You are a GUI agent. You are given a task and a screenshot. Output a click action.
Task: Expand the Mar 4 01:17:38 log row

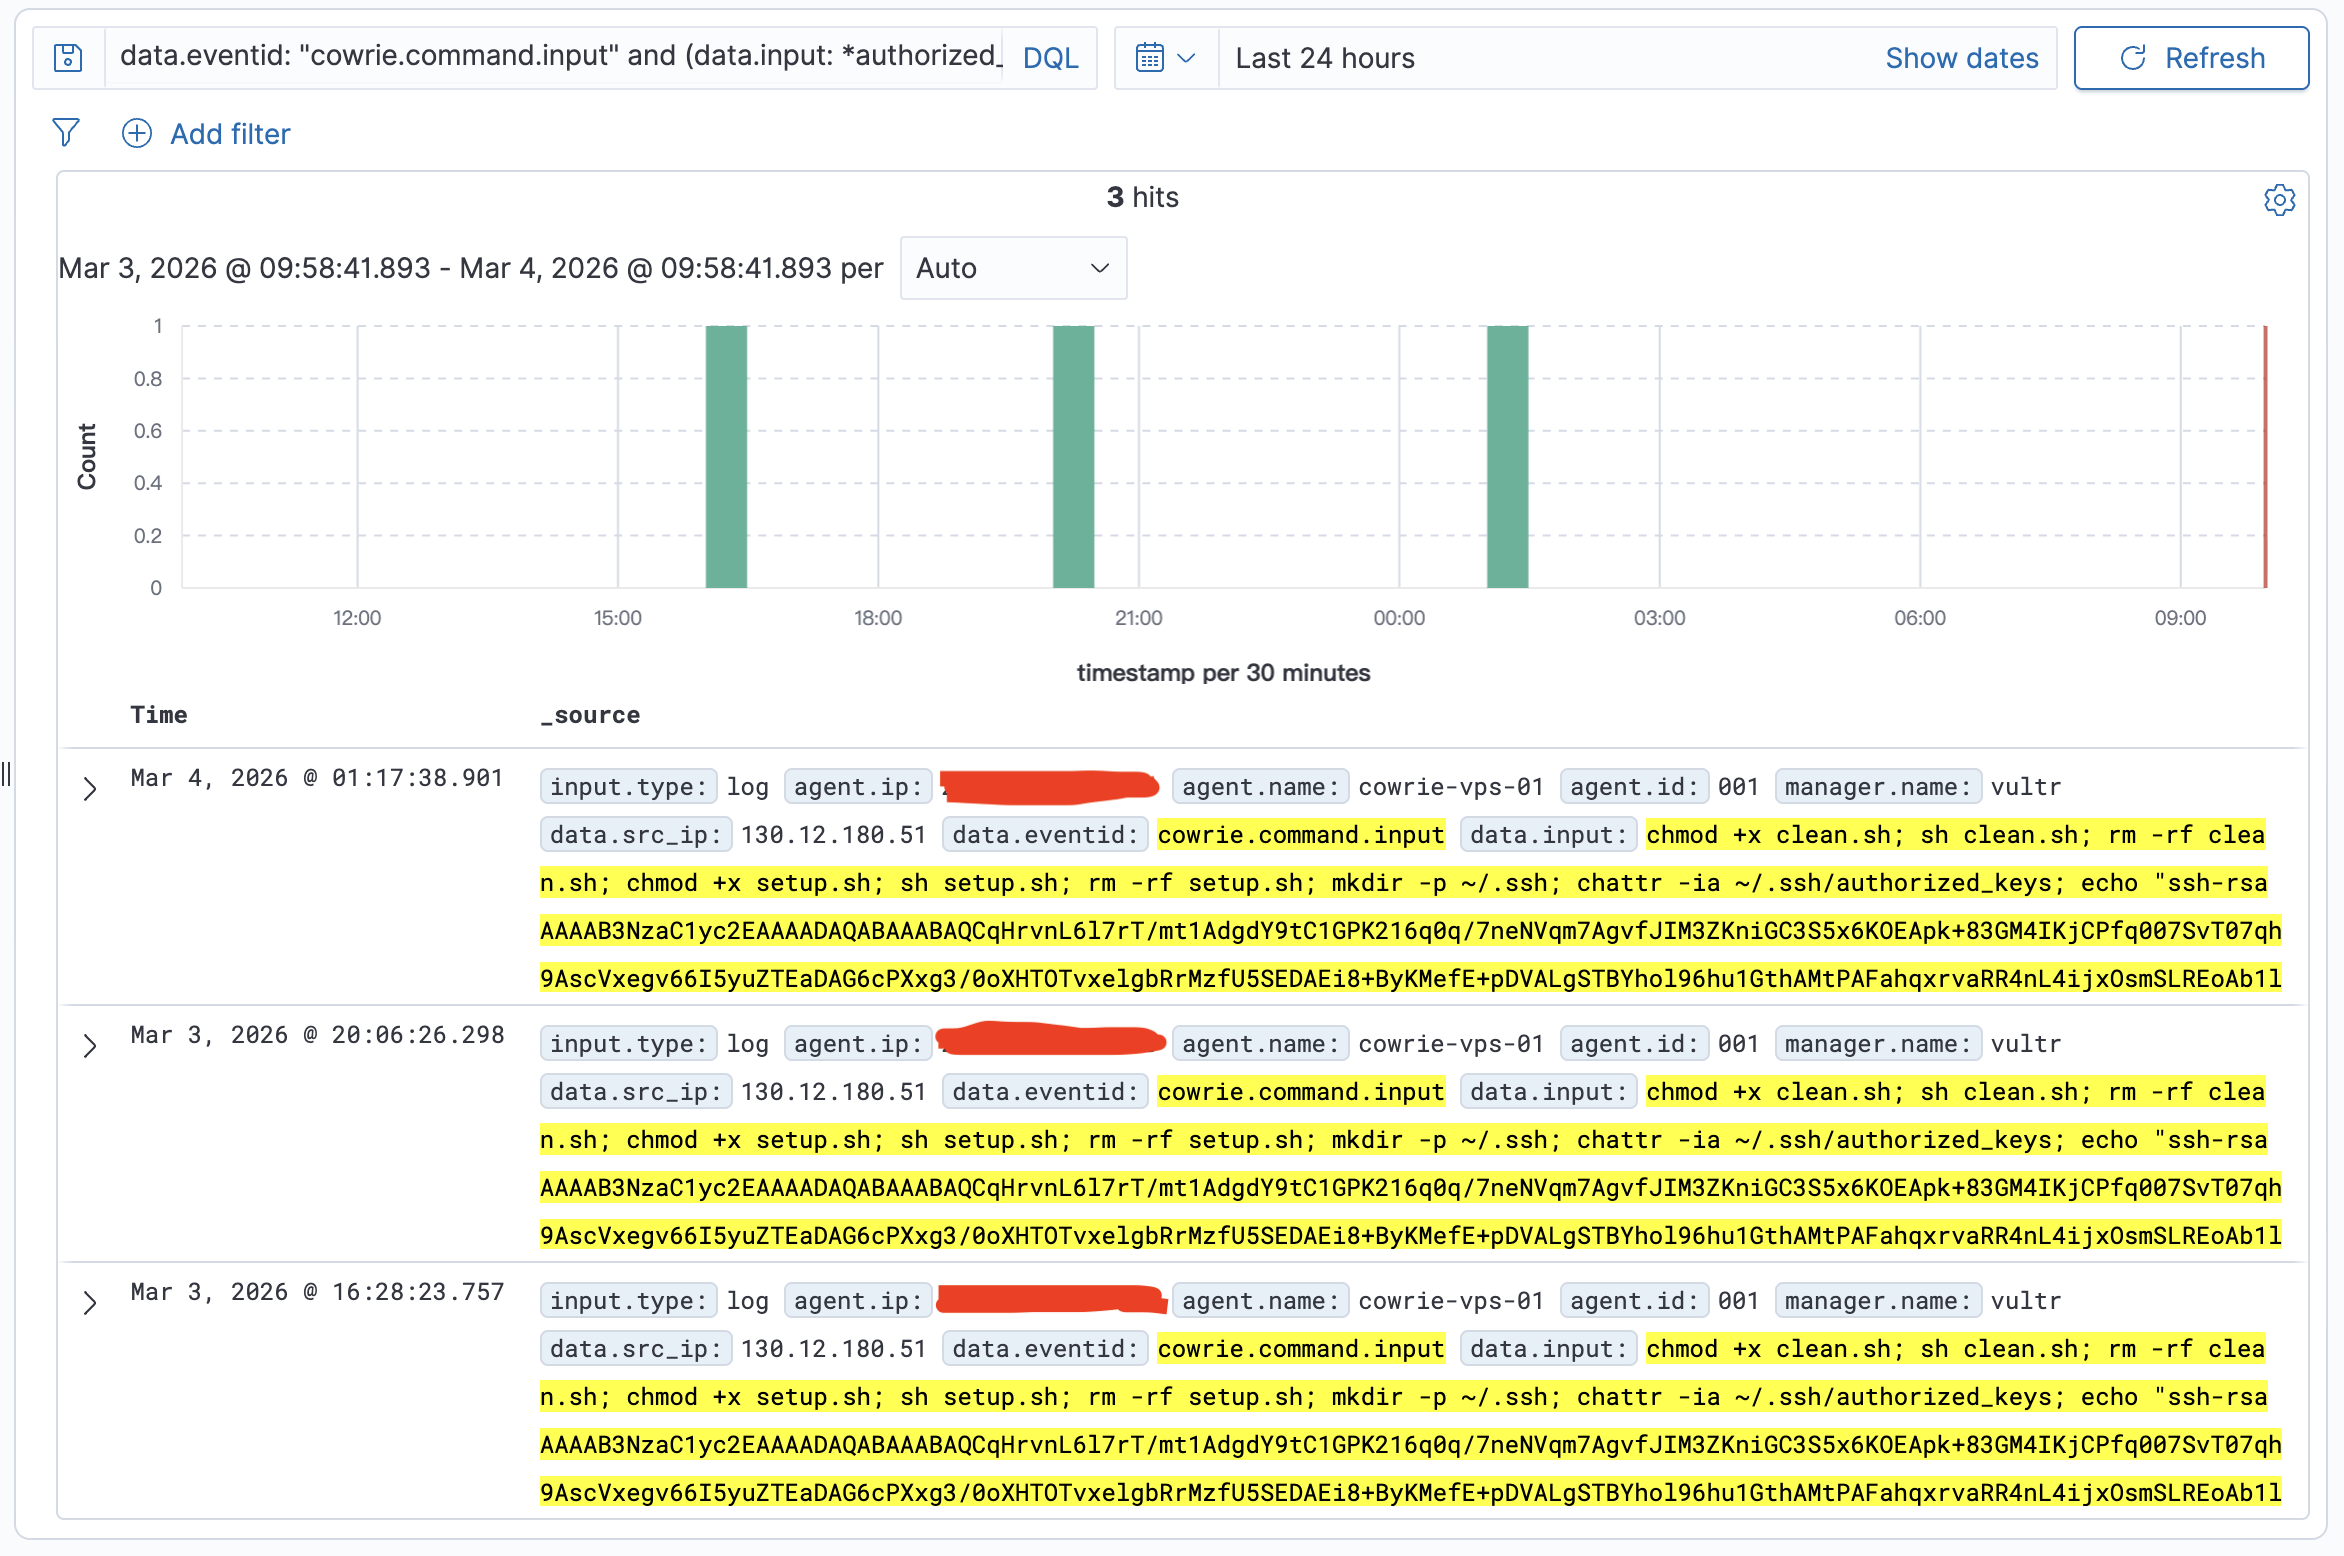[90, 789]
